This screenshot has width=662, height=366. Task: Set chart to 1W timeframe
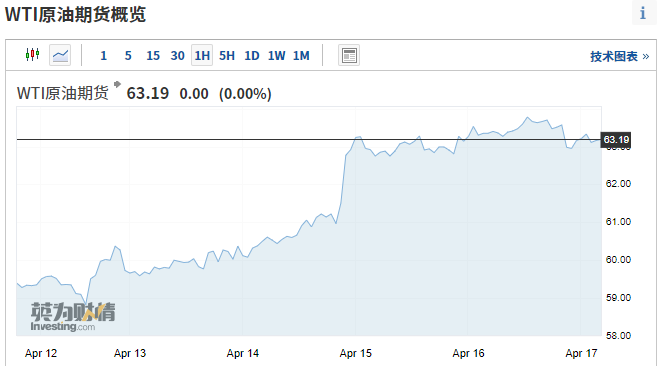tap(277, 56)
